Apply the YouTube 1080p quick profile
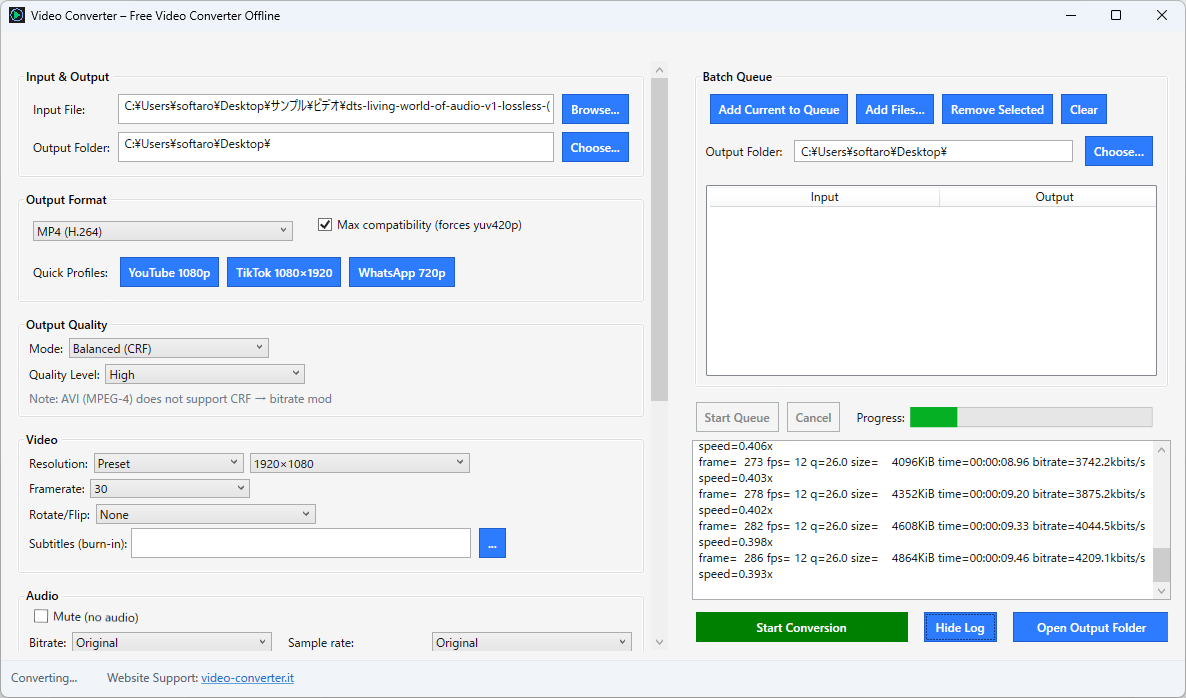 click(x=169, y=273)
